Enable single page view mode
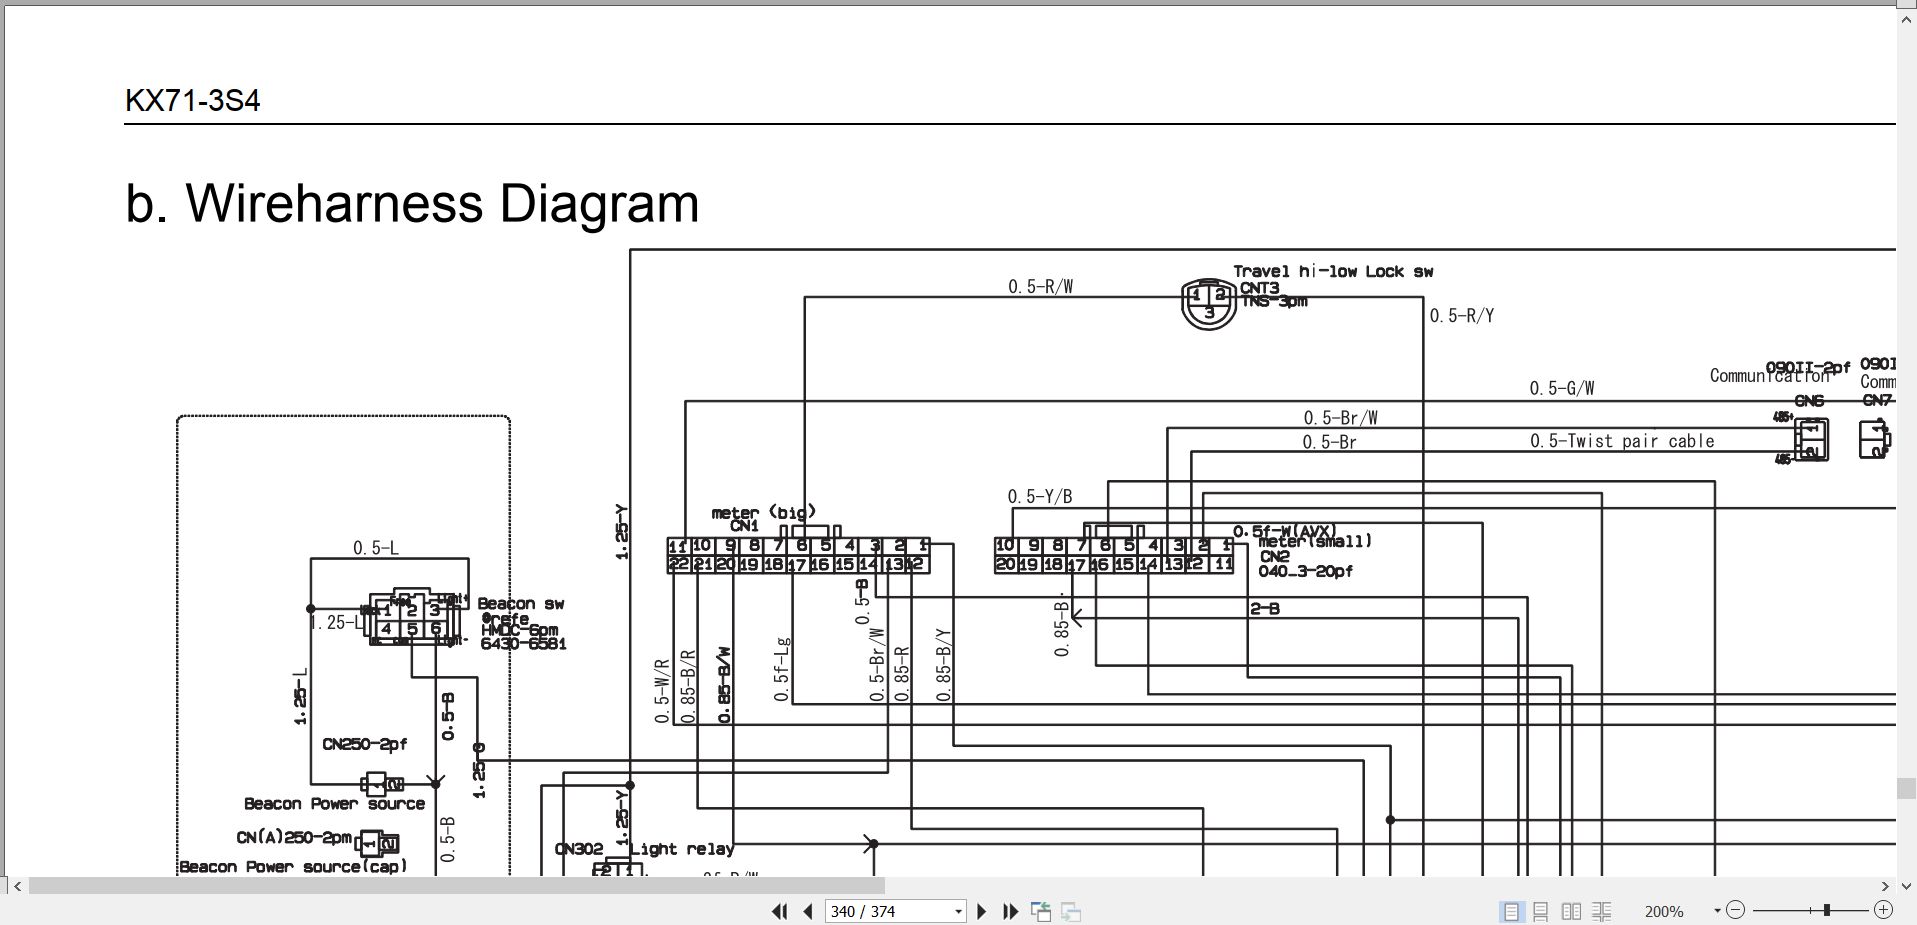Screen dimensions: 1917x925 (1511, 911)
